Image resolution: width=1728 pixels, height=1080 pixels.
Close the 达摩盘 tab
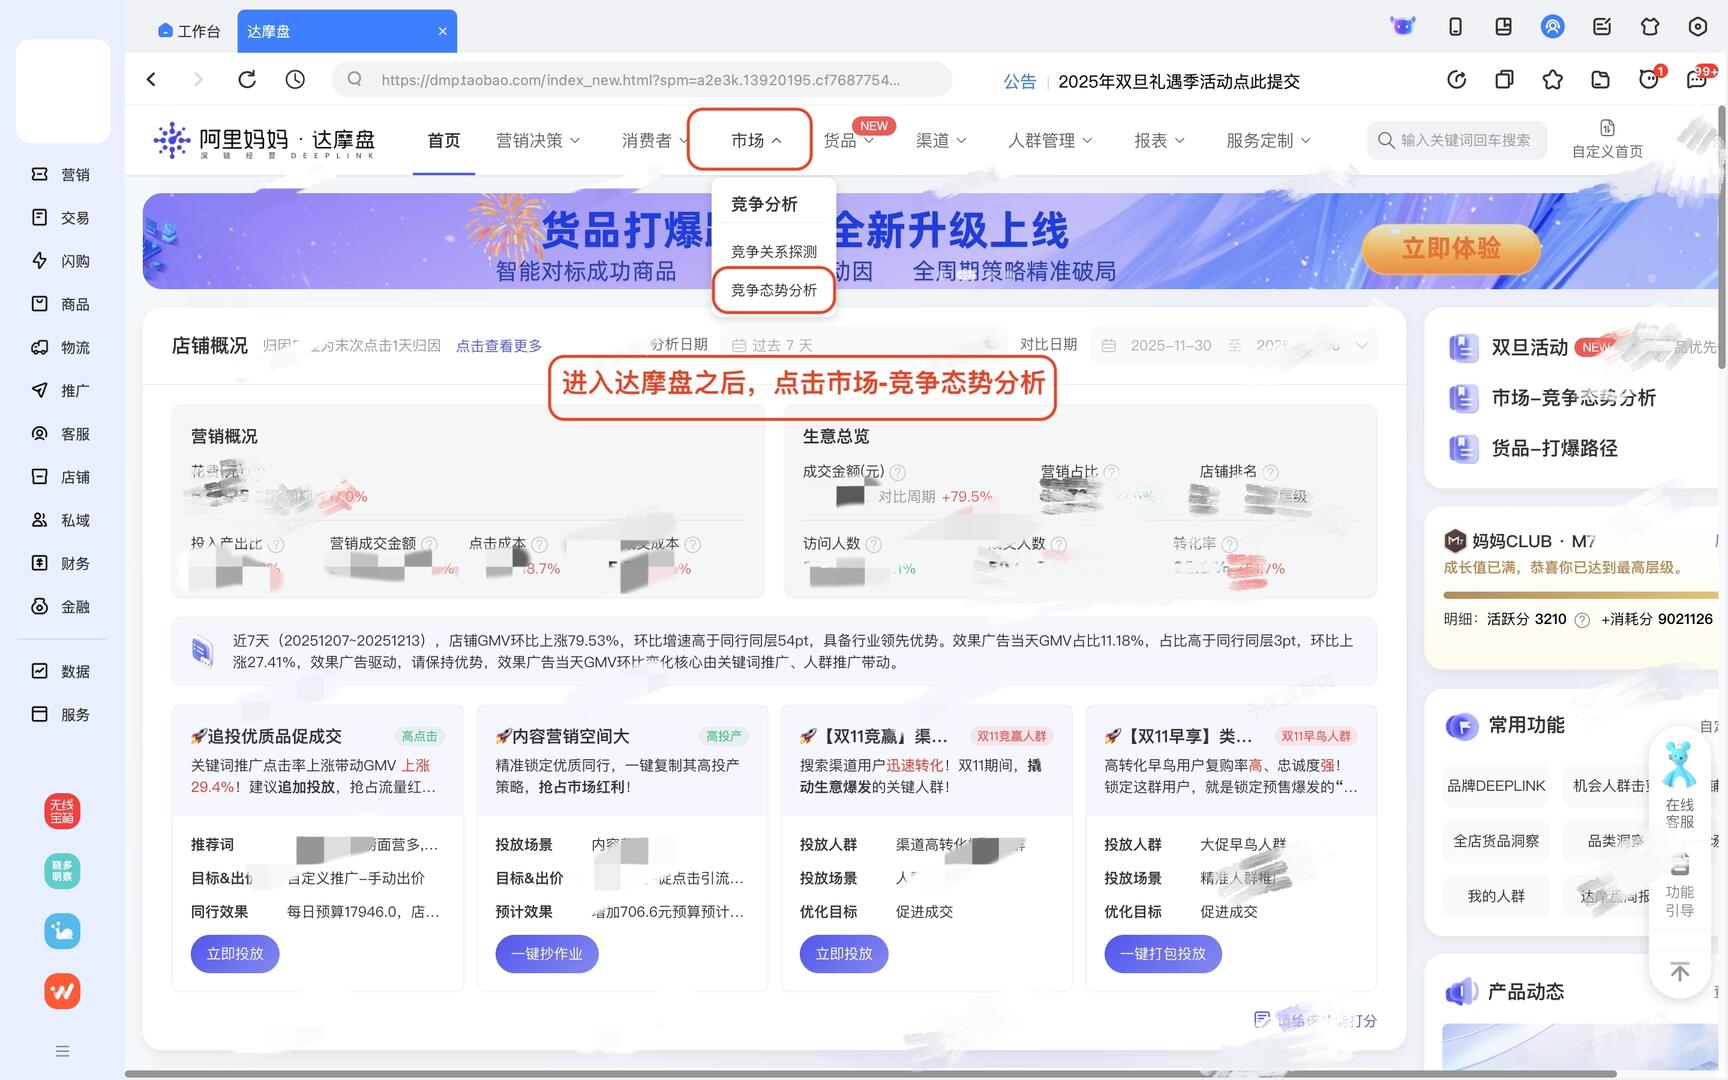(442, 31)
